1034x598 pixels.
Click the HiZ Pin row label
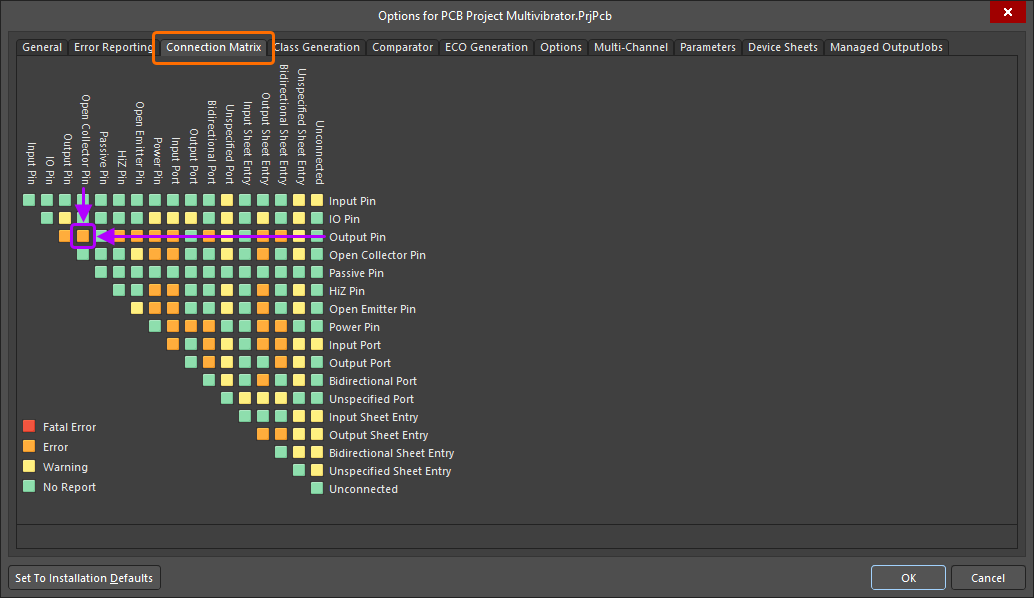tap(347, 291)
